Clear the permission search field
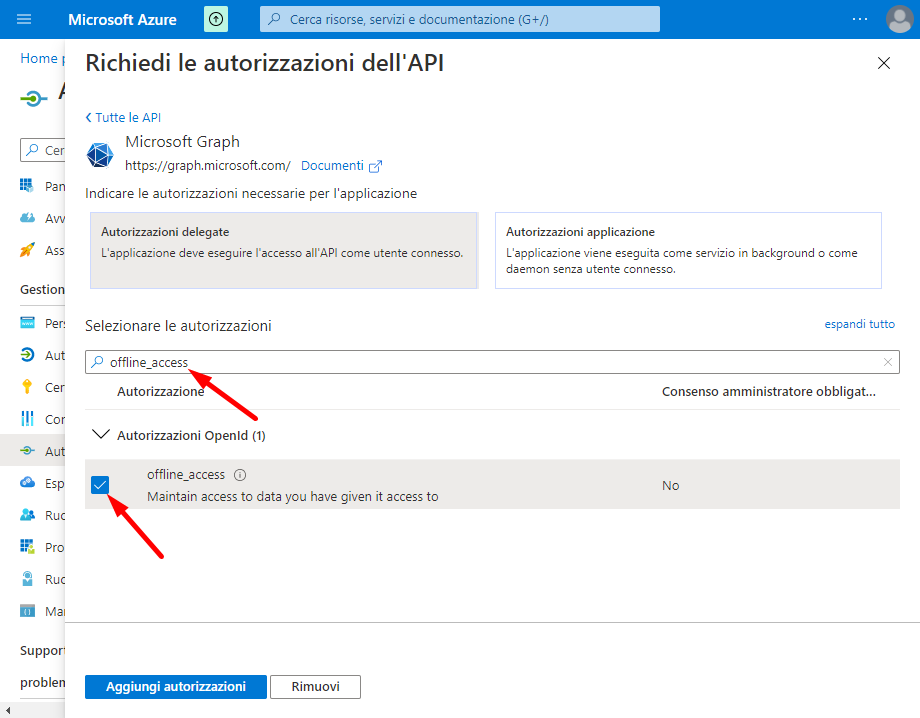The image size is (920, 718). click(888, 363)
